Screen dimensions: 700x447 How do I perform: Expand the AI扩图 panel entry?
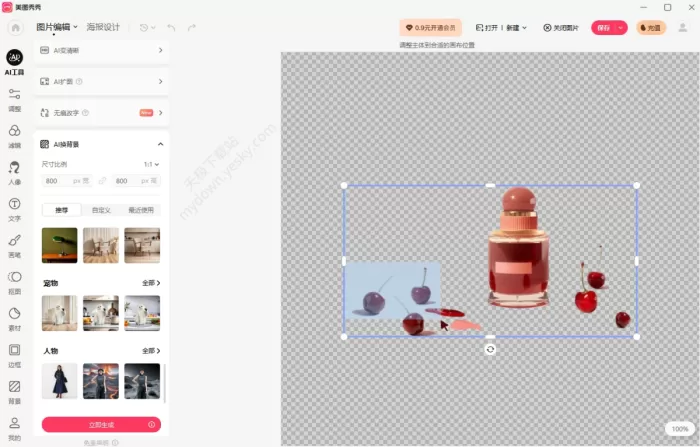[x=101, y=81]
